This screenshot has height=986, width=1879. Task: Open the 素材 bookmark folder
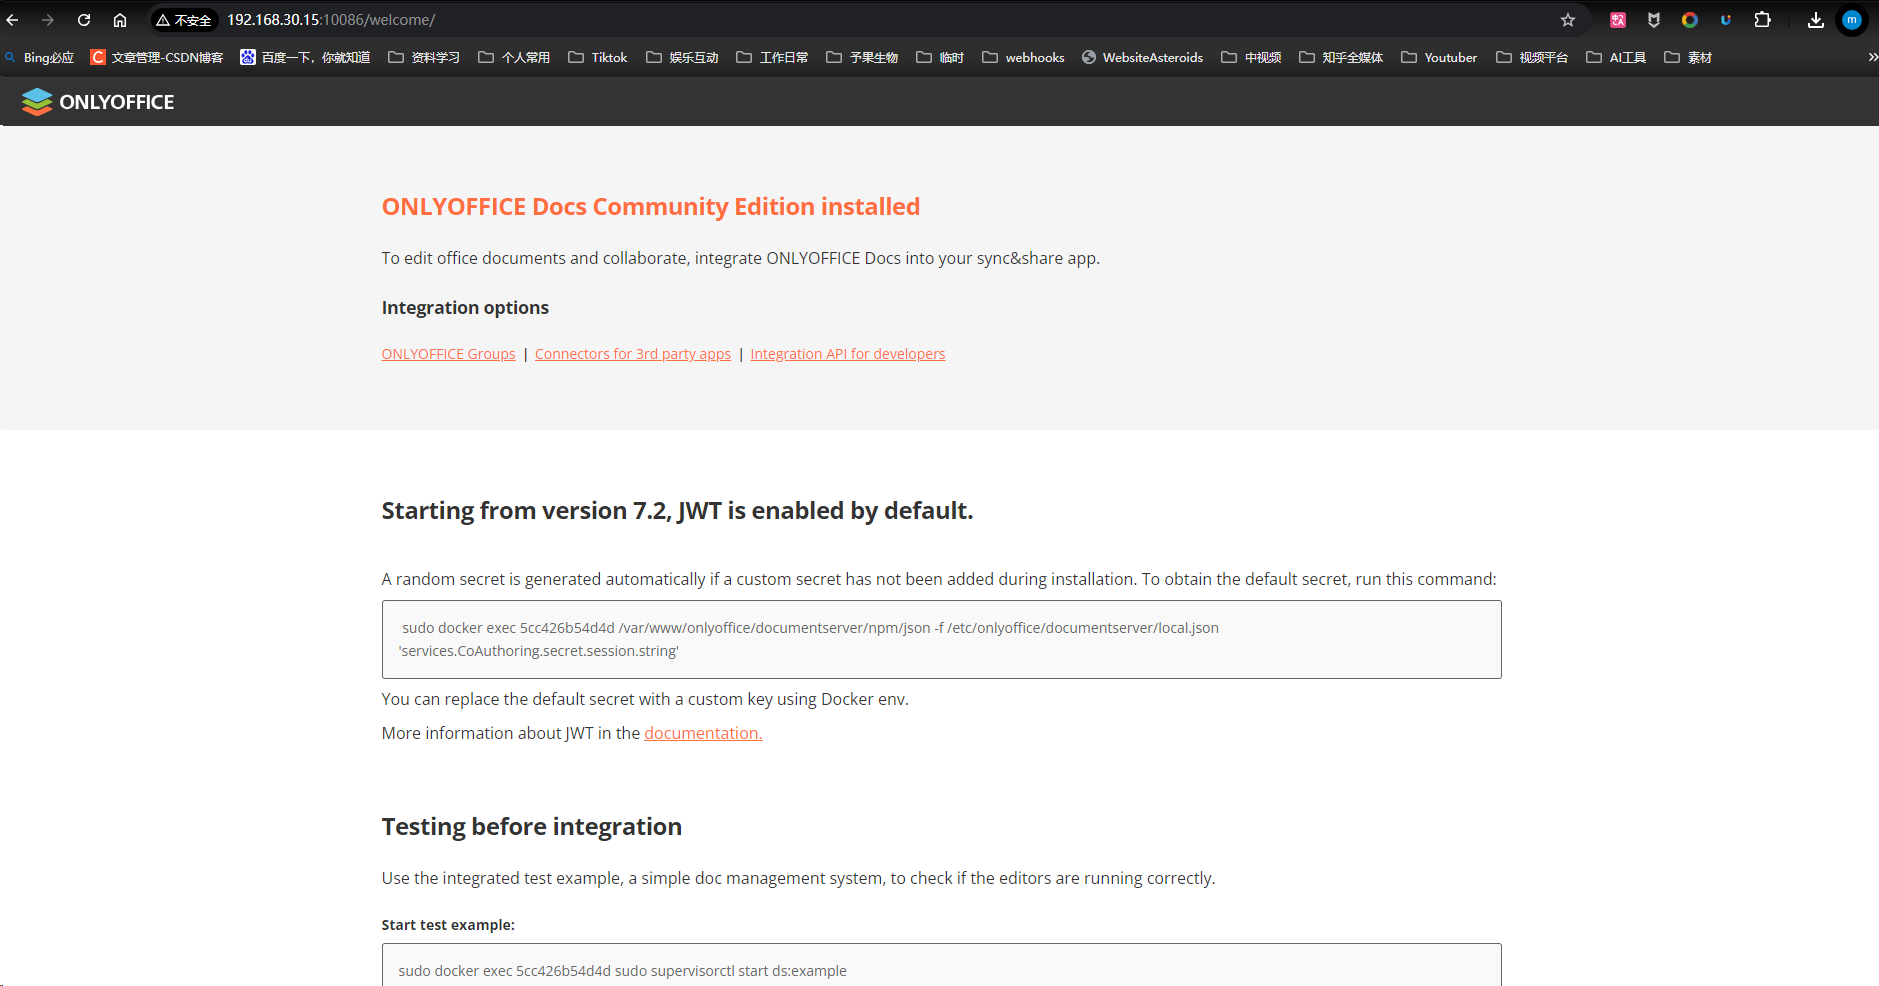pos(1688,58)
